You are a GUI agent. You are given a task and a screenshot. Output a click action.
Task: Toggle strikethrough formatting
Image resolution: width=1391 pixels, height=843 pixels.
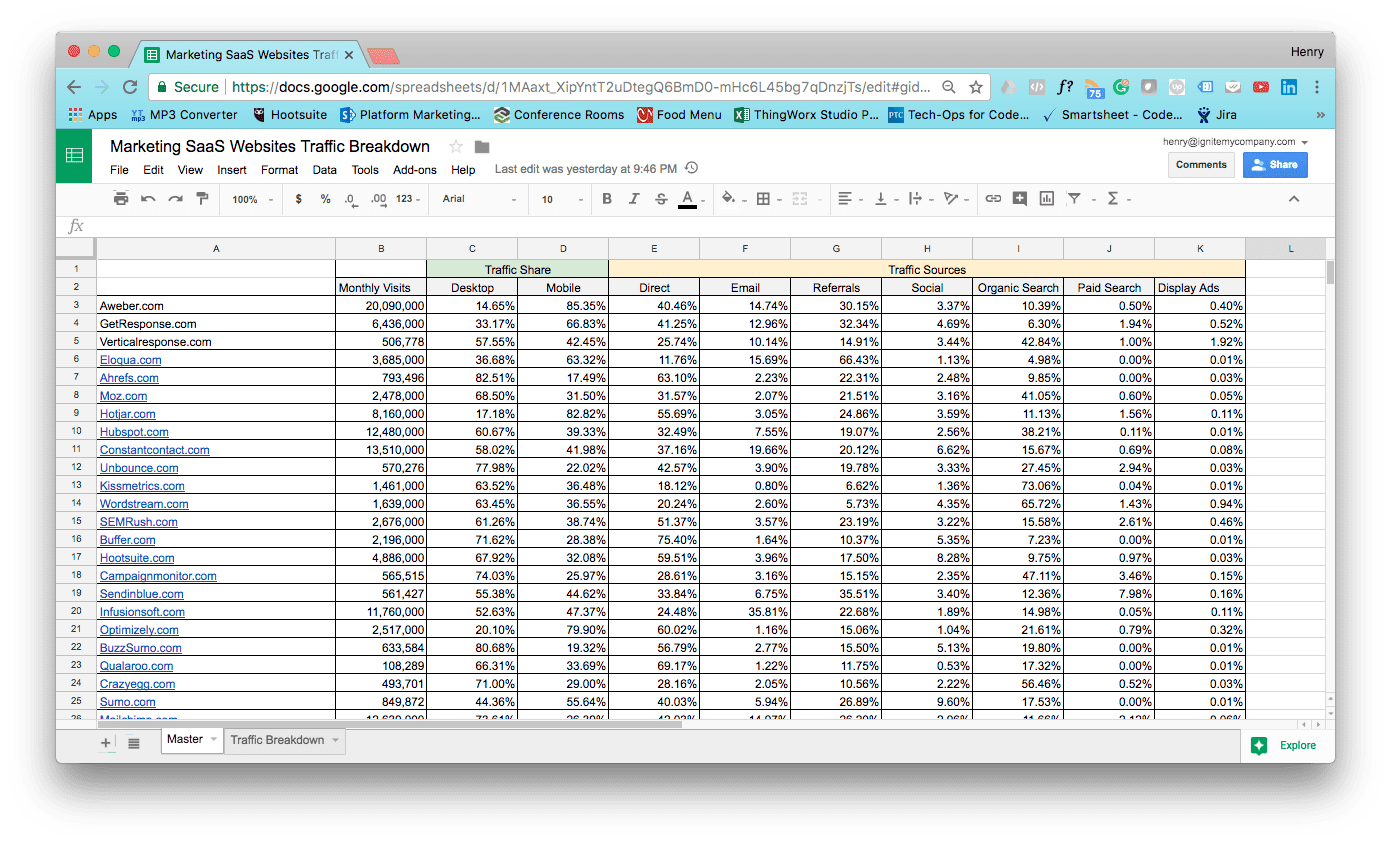click(x=661, y=199)
